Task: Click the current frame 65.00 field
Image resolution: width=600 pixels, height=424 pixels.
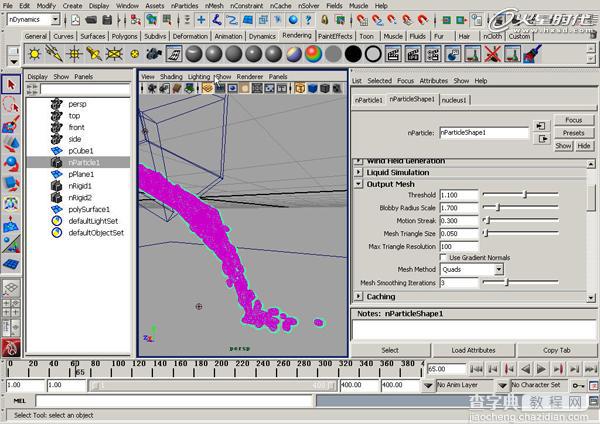Action: coord(446,369)
